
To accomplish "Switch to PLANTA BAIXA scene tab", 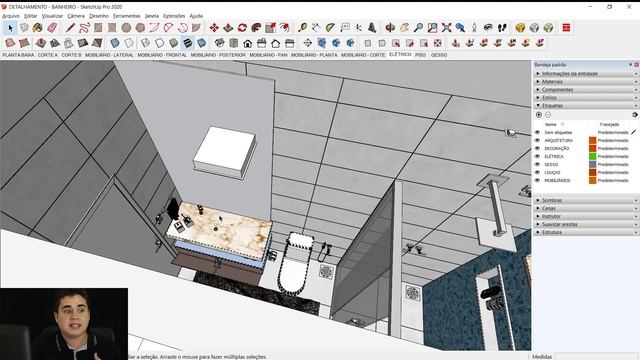I will pyautogui.click(x=18, y=55).
